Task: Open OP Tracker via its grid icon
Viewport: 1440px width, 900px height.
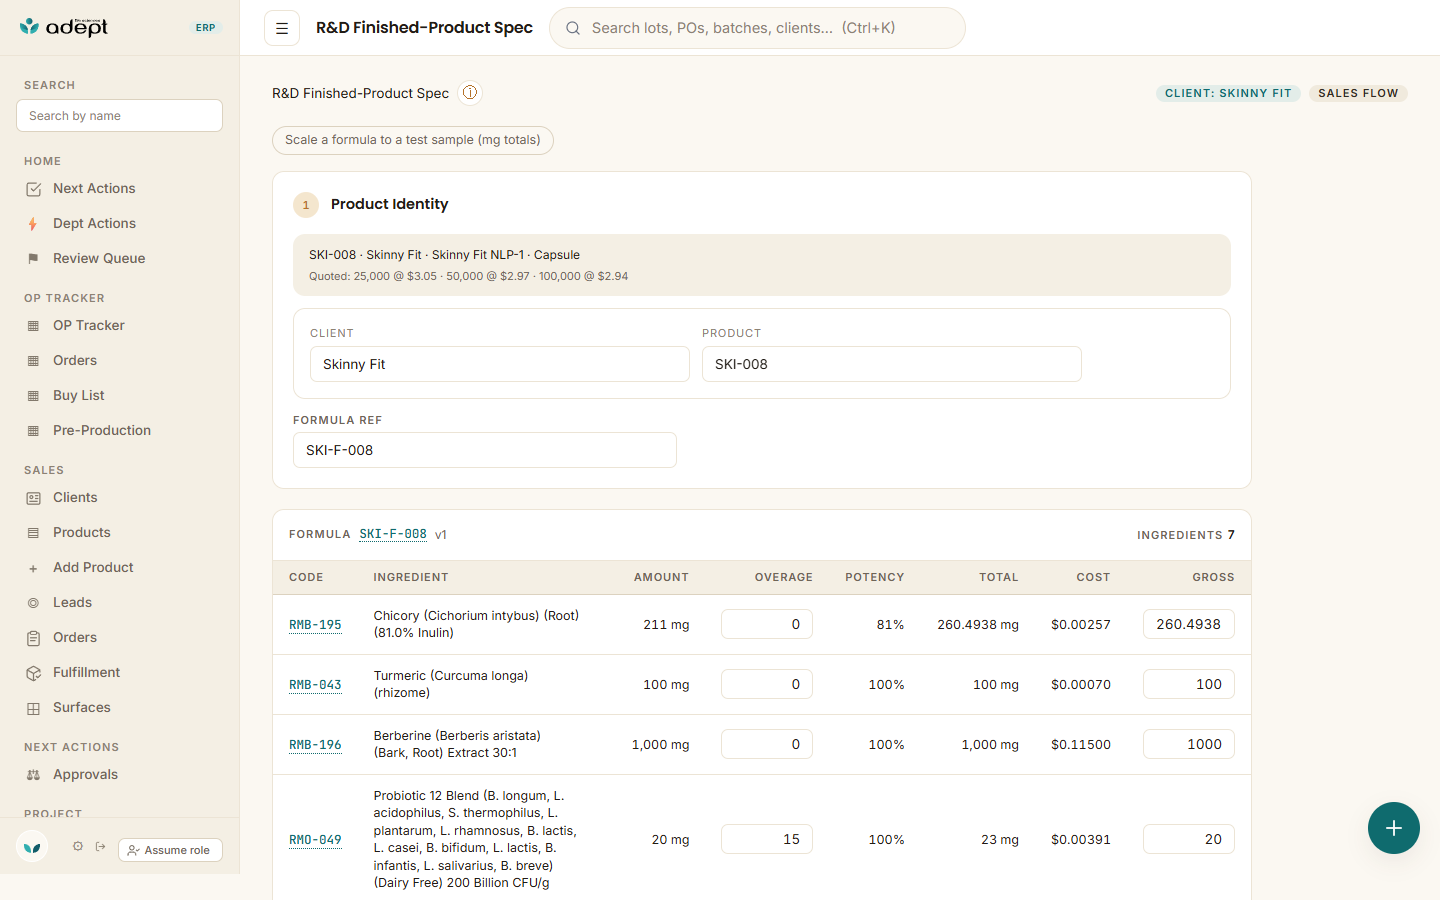Action: pyautogui.click(x=34, y=326)
